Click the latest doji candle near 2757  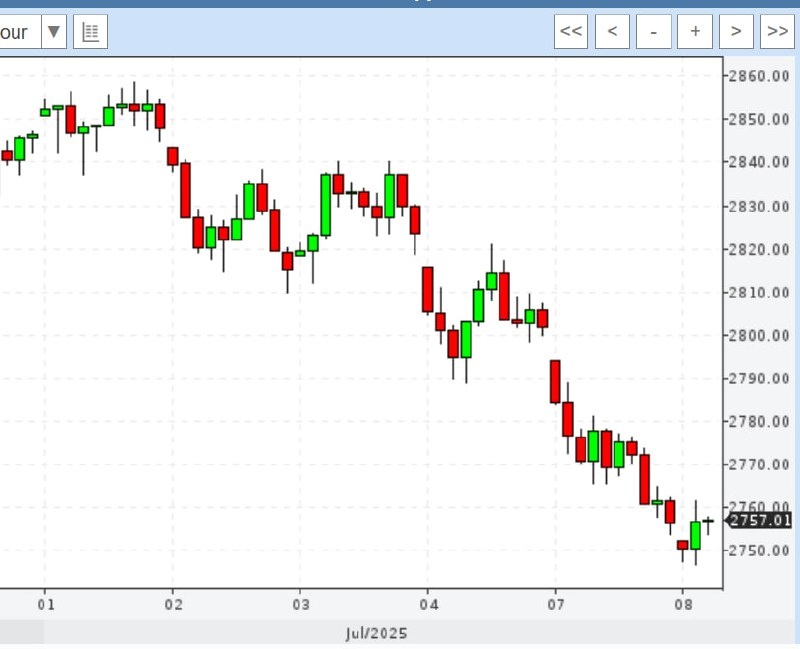tap(708, 521)
